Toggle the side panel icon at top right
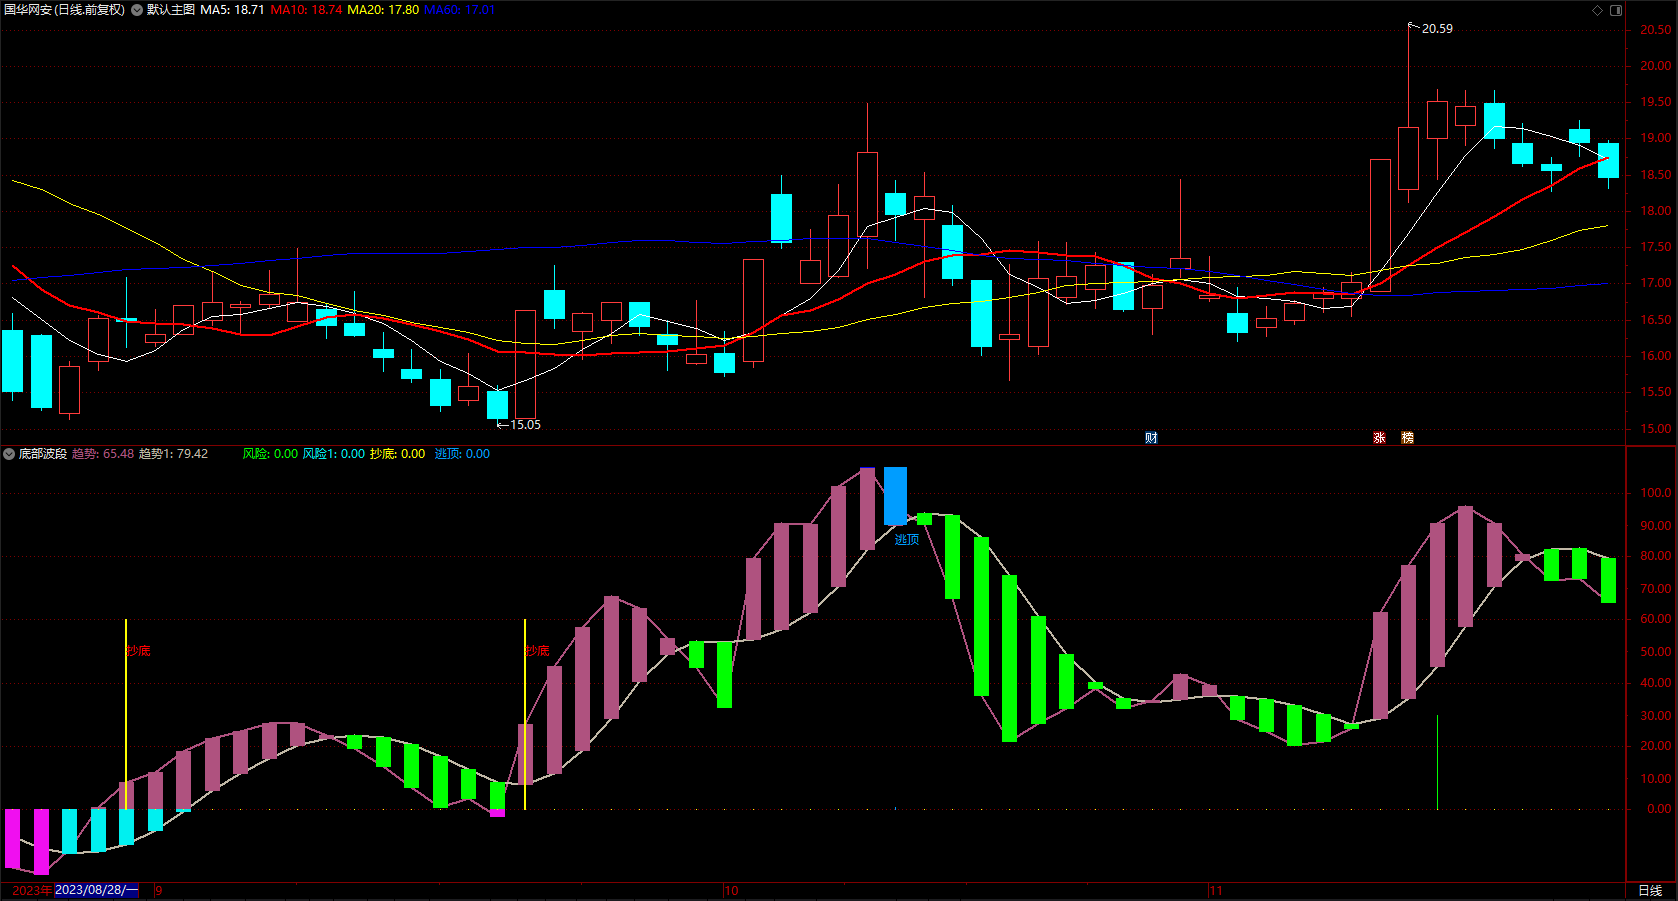This screenshot has width=1678, height=901. (1616, 10)
